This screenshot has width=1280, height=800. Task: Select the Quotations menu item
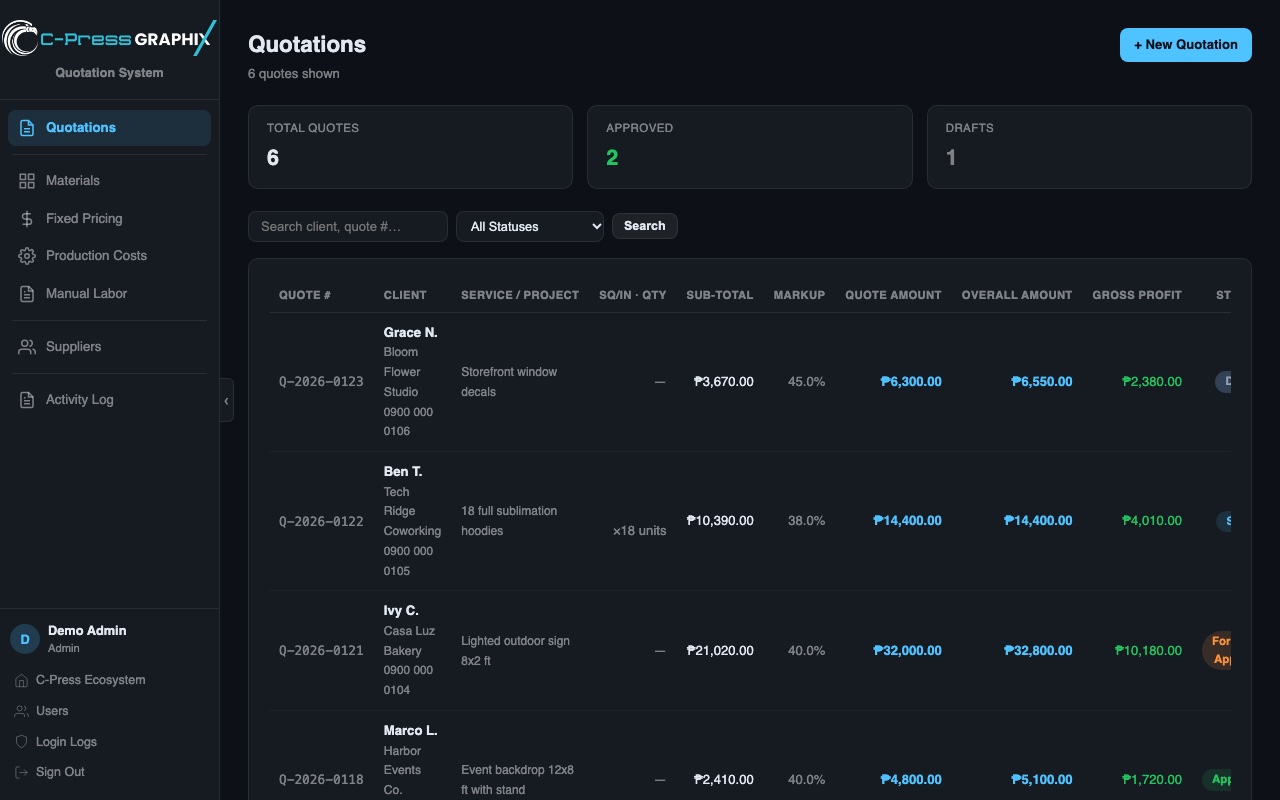109,128
